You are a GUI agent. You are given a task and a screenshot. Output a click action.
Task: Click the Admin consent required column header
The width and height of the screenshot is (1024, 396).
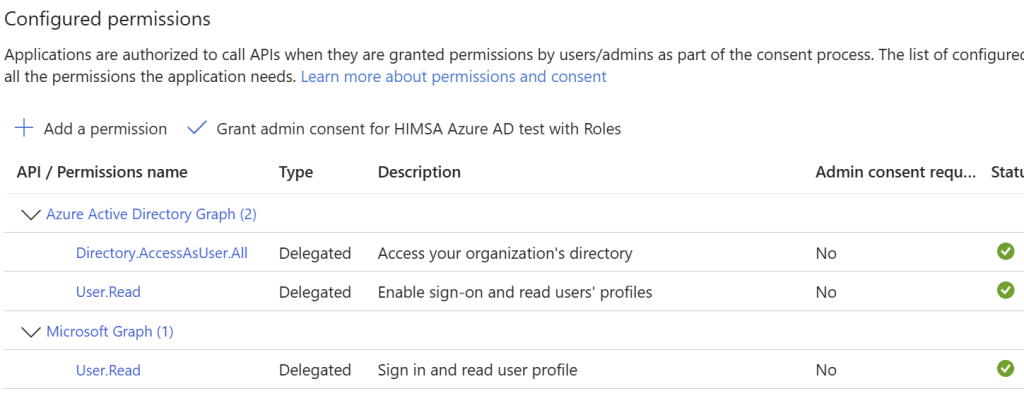pos(895,172)
